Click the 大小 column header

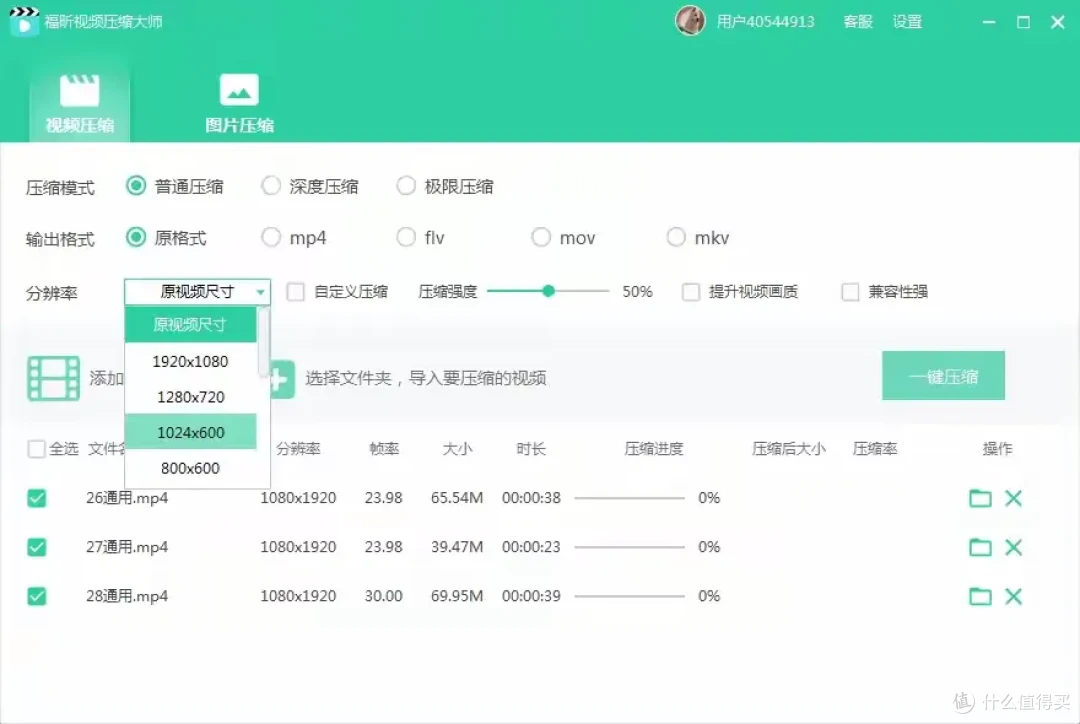pyautogui.click(x=457, y=449)
